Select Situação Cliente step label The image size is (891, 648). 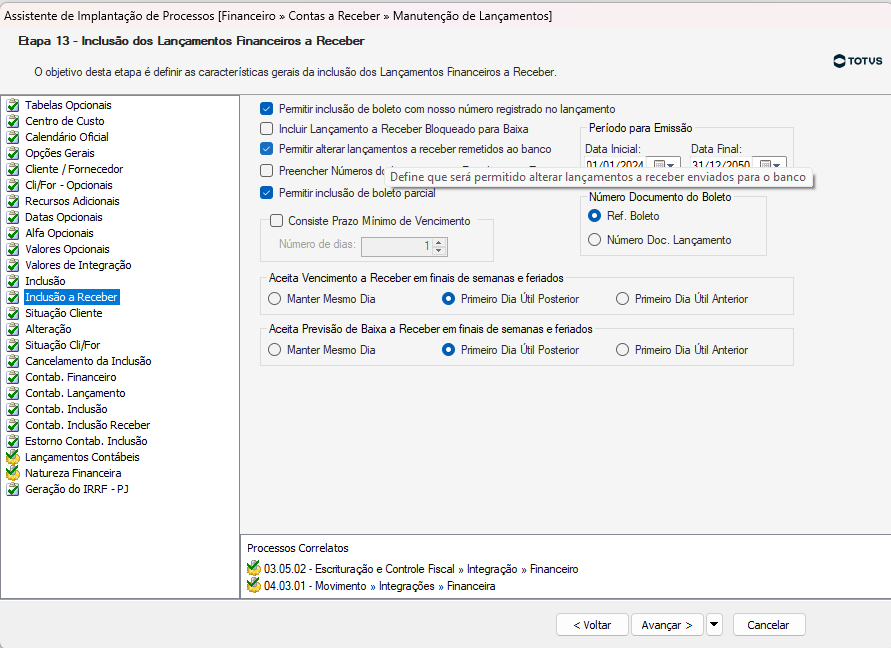click(64, 313)
